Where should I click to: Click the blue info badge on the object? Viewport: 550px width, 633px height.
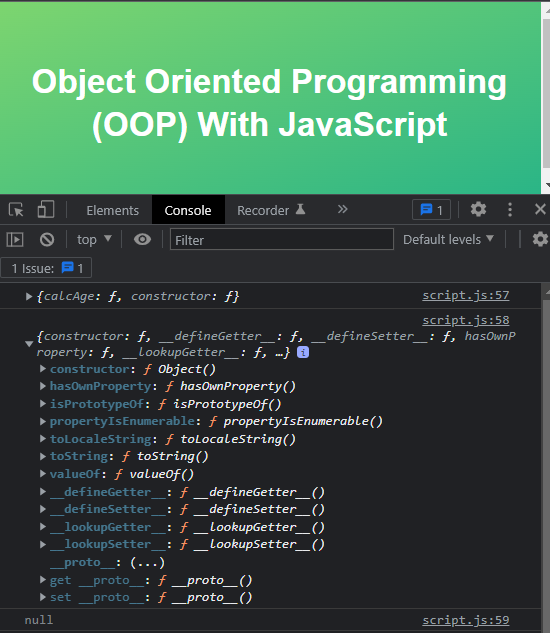[303, 352]
